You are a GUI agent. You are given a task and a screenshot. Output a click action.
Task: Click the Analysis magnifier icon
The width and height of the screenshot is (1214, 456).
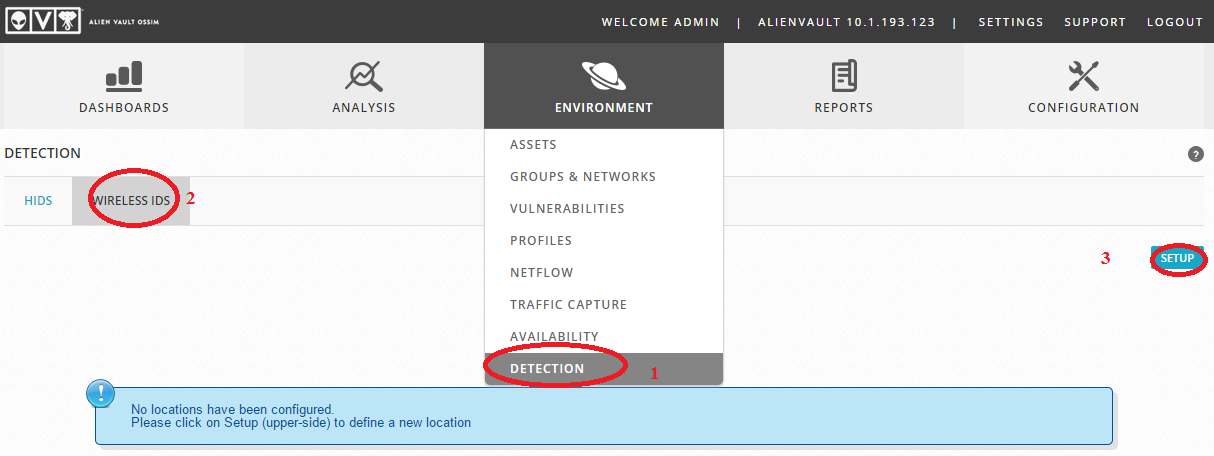(x=364, y=75)
